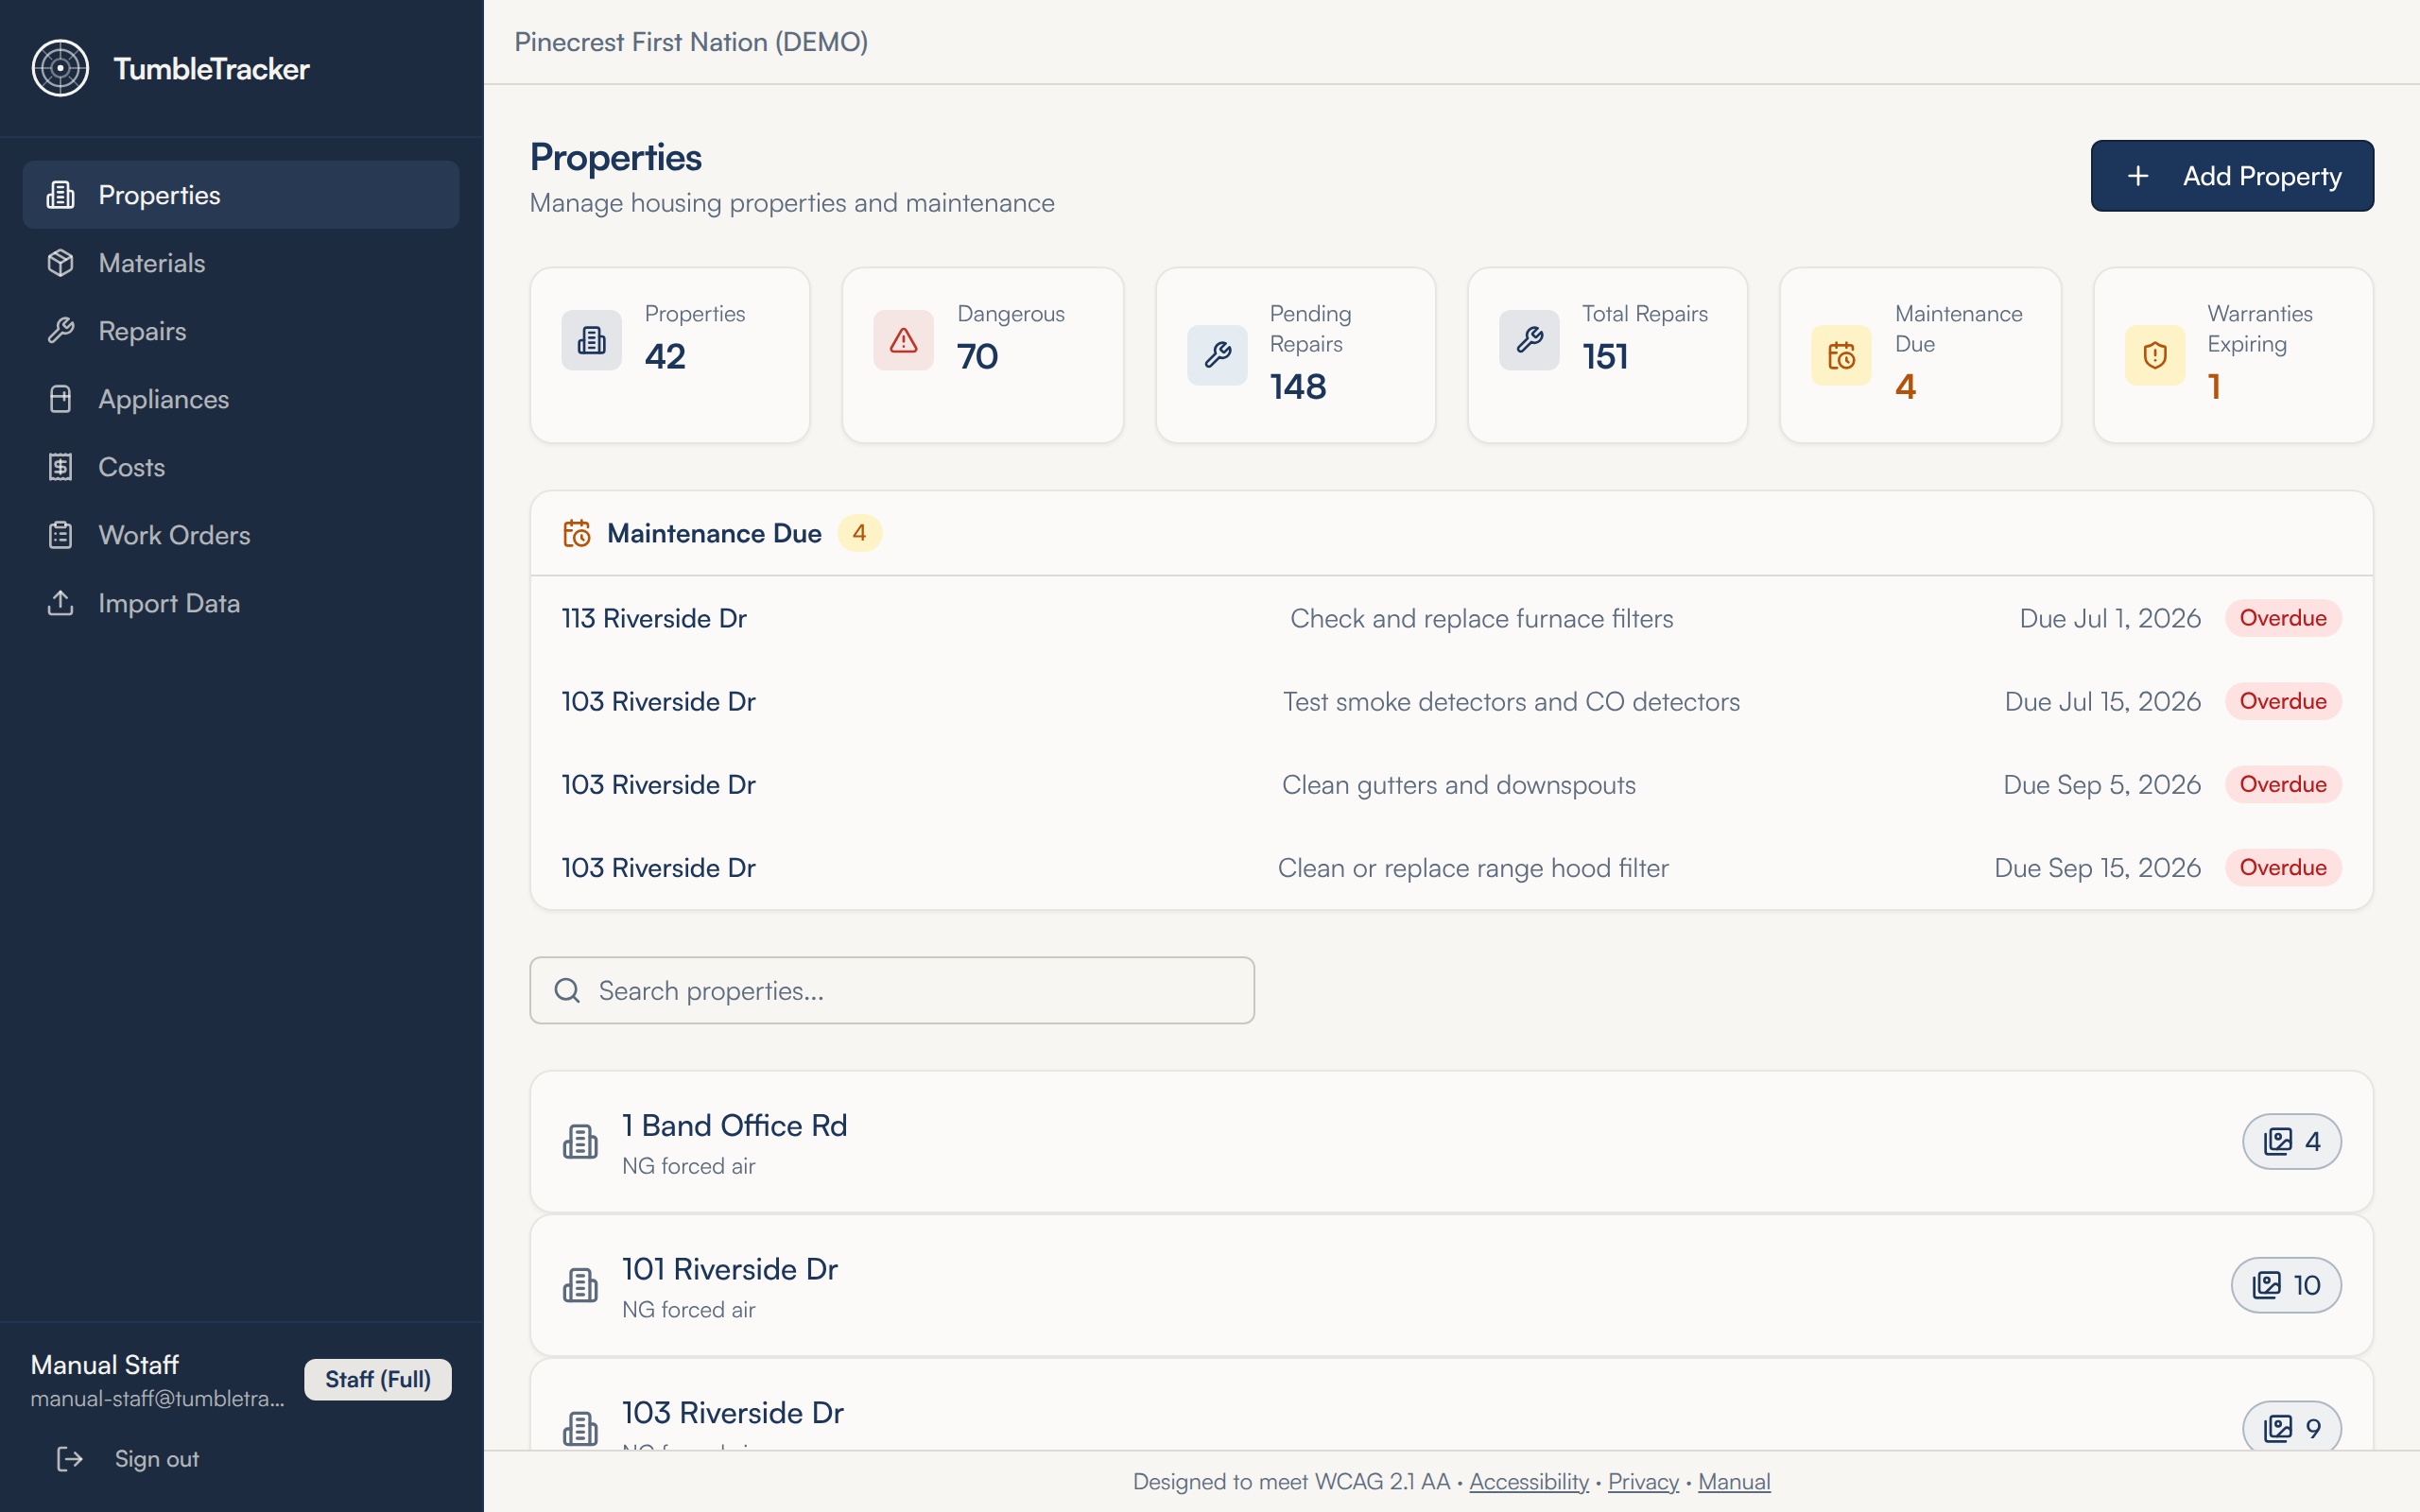The height and width of the screenshot is (1512, 2420).
Task: Open photos badge for 1 Band Office Rd
Action: point(2291,1141)
